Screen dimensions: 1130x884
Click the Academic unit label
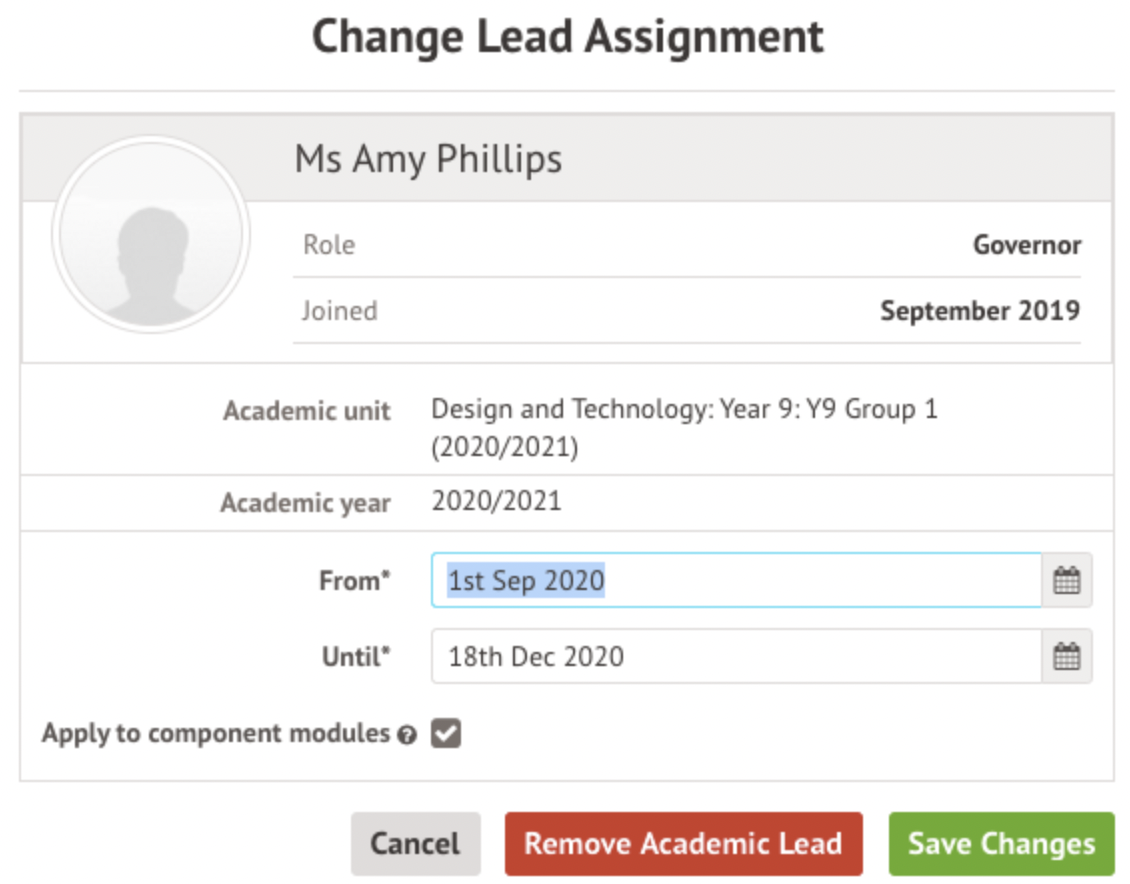[x=306, y=411]
